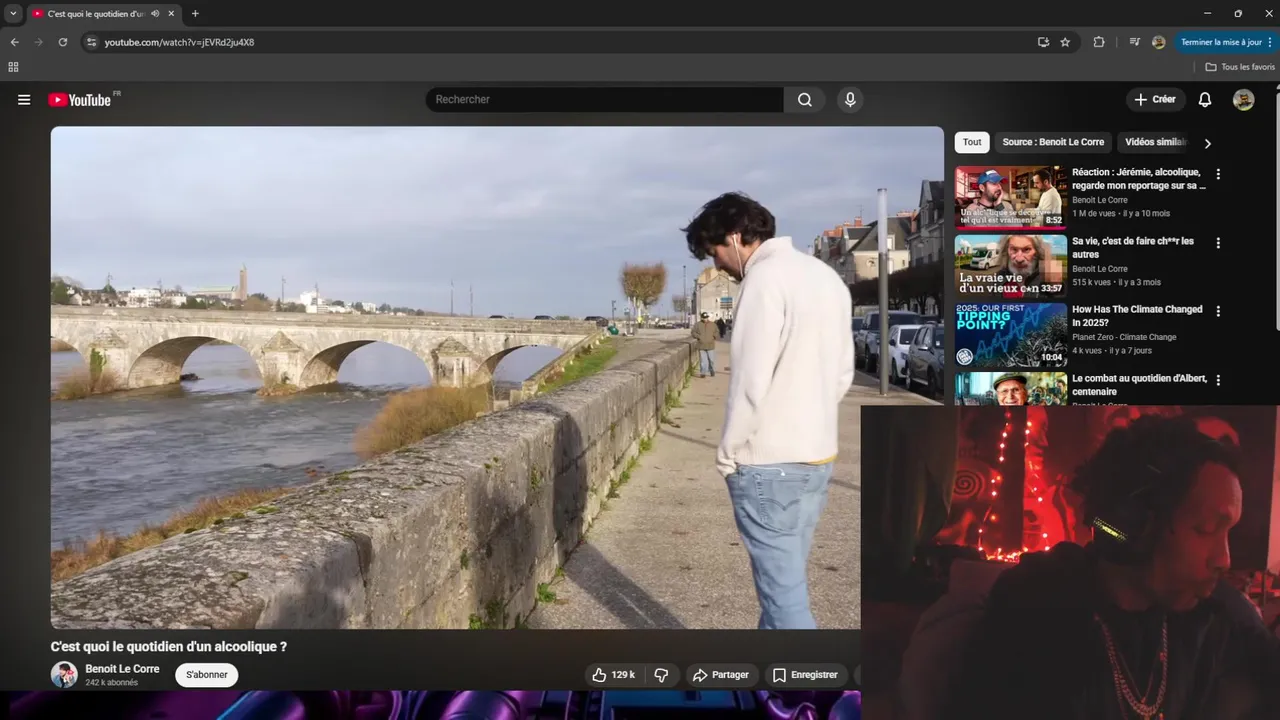Dislike the video with thumbs down
Image resolution: width=1280 pixels, height=720 pixels.
click(661, 675)
